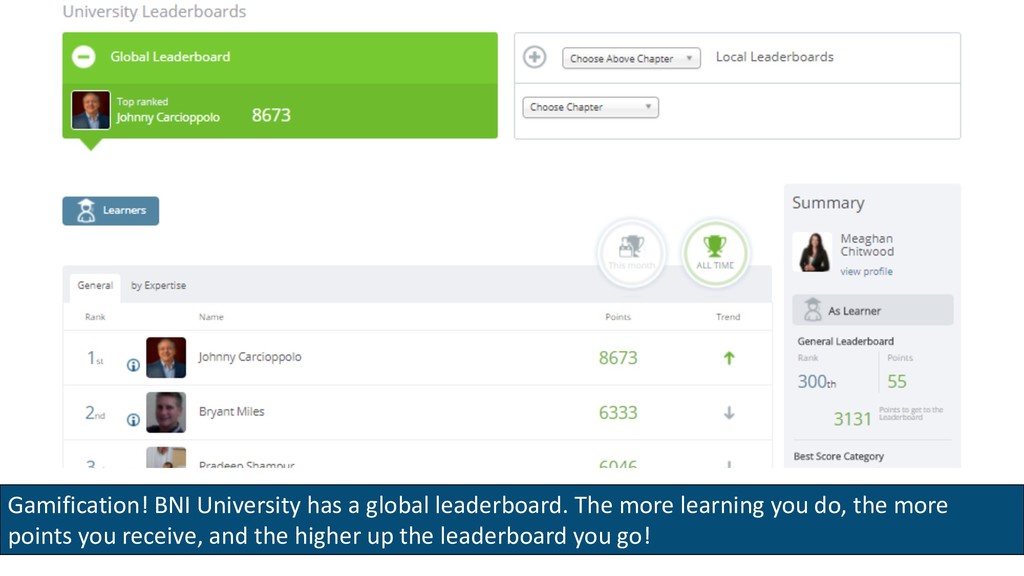Click the General Leaderboard label in Summary
1024x576 pixels.
click(x=845, y=341)
